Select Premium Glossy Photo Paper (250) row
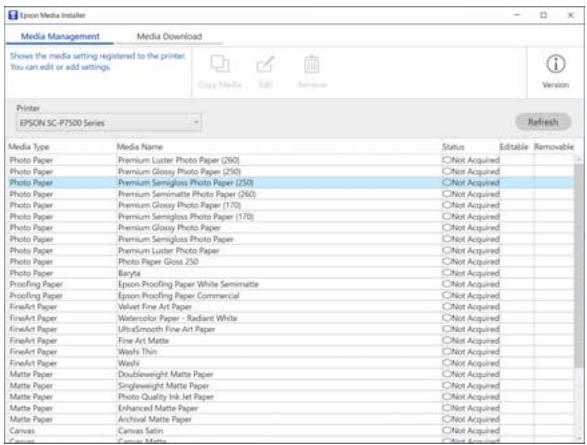The width and height of the screenshot is (587, 445). [x=291, y=171]
